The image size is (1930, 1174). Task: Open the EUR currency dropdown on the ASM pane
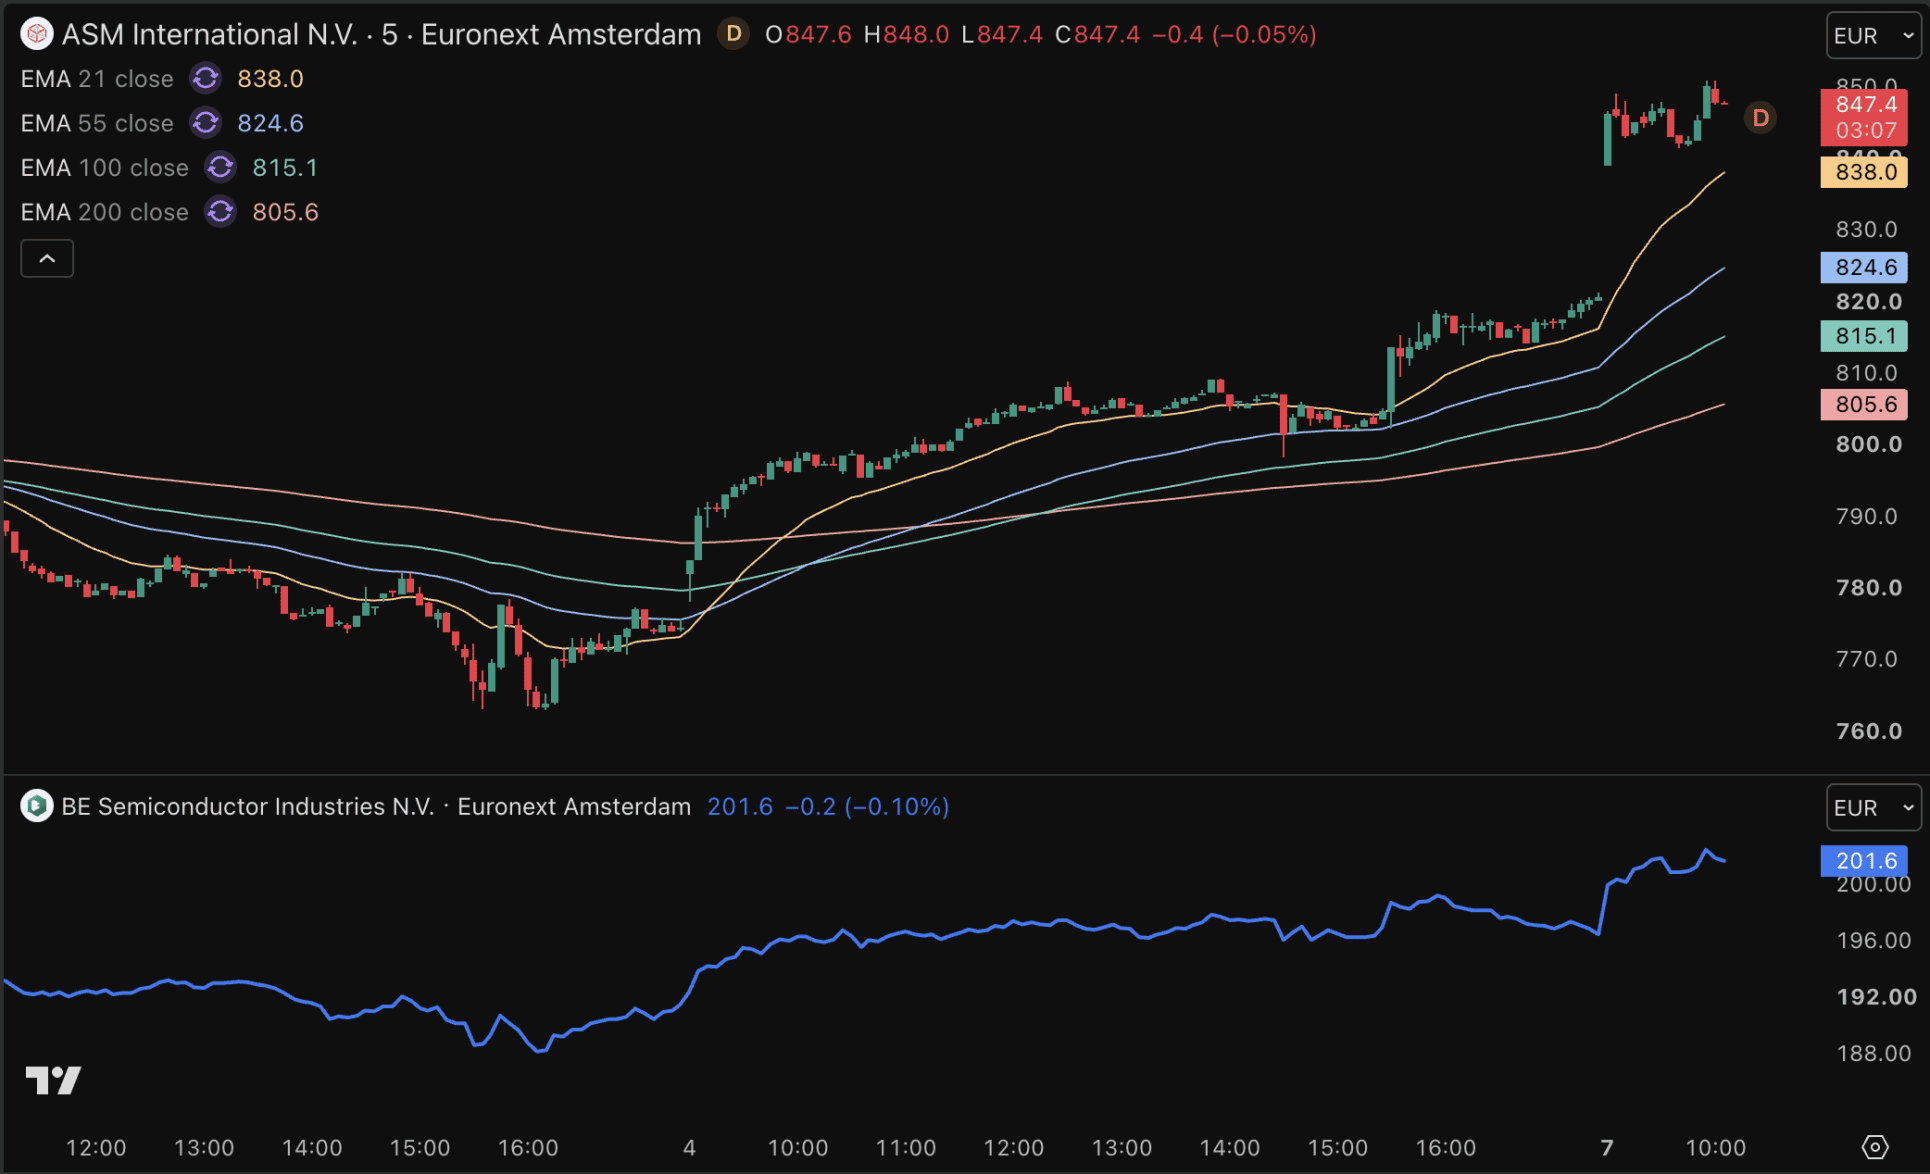point(1873,35)
